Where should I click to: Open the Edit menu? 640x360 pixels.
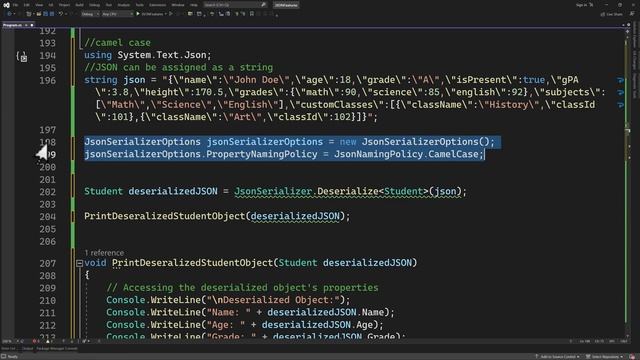pos(27,5)
